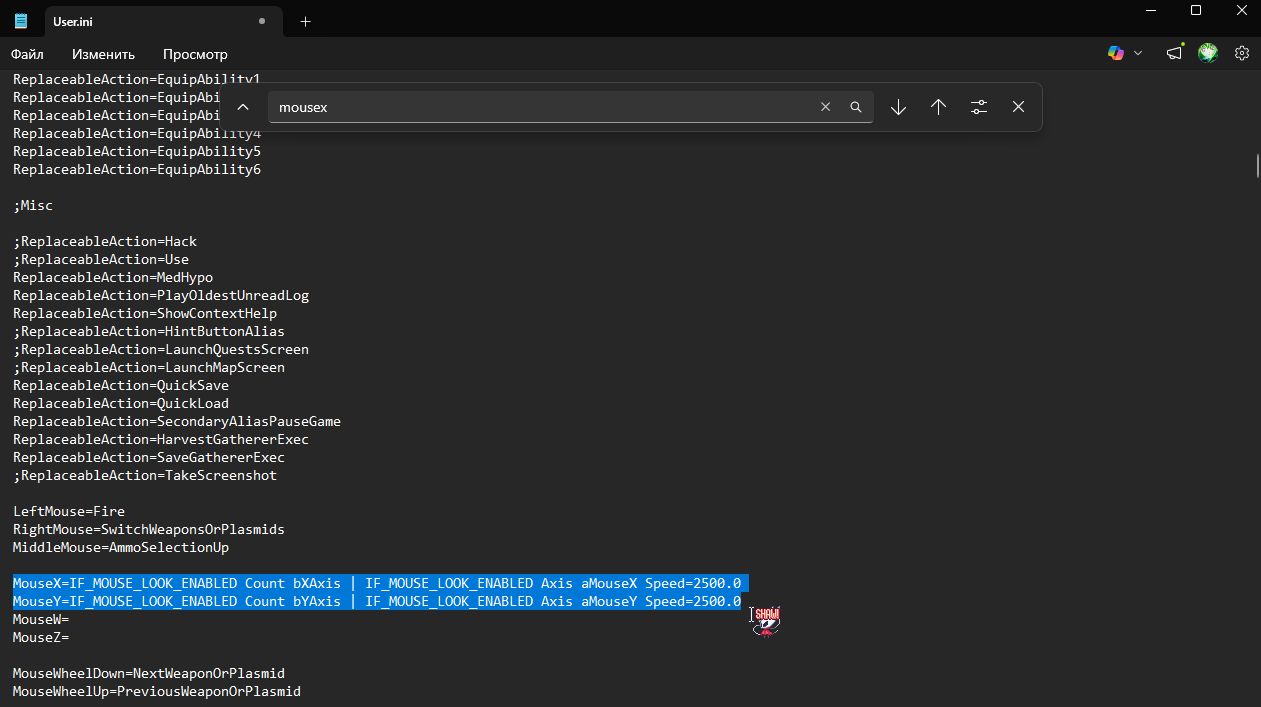Open find options sliders icon
The image size is (1261, 707).
pyautogui.click(x=979, y=107)
